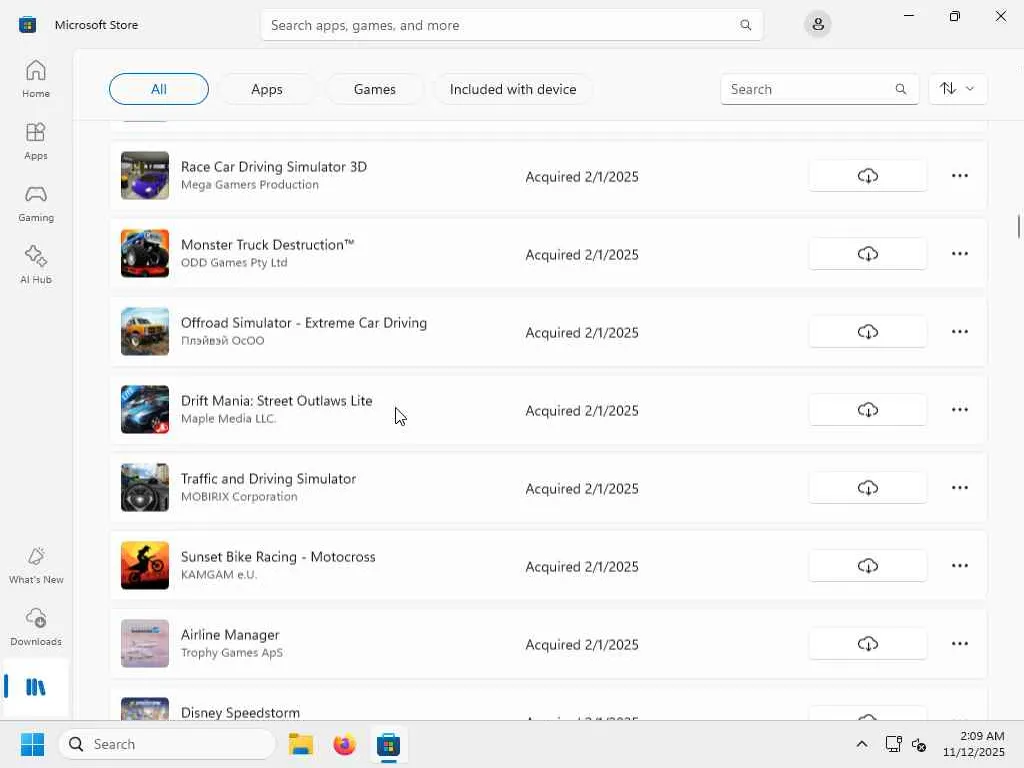This screenshot has width=1024, height=768.
Task: Open more options for Sunset Bike Racing
Action: click(x=959, y=566)
